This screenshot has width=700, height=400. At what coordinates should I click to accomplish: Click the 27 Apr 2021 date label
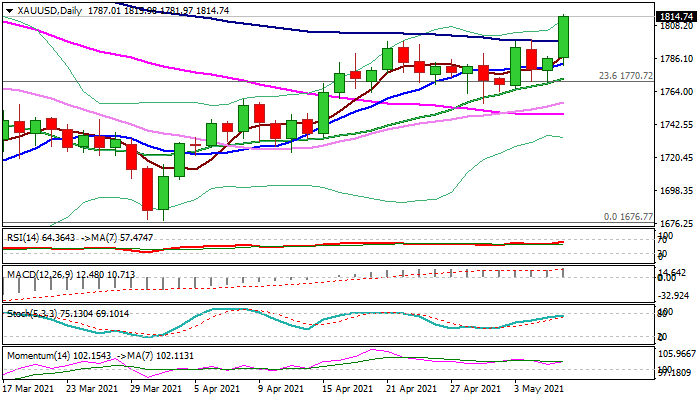click(x=474, y=388)
